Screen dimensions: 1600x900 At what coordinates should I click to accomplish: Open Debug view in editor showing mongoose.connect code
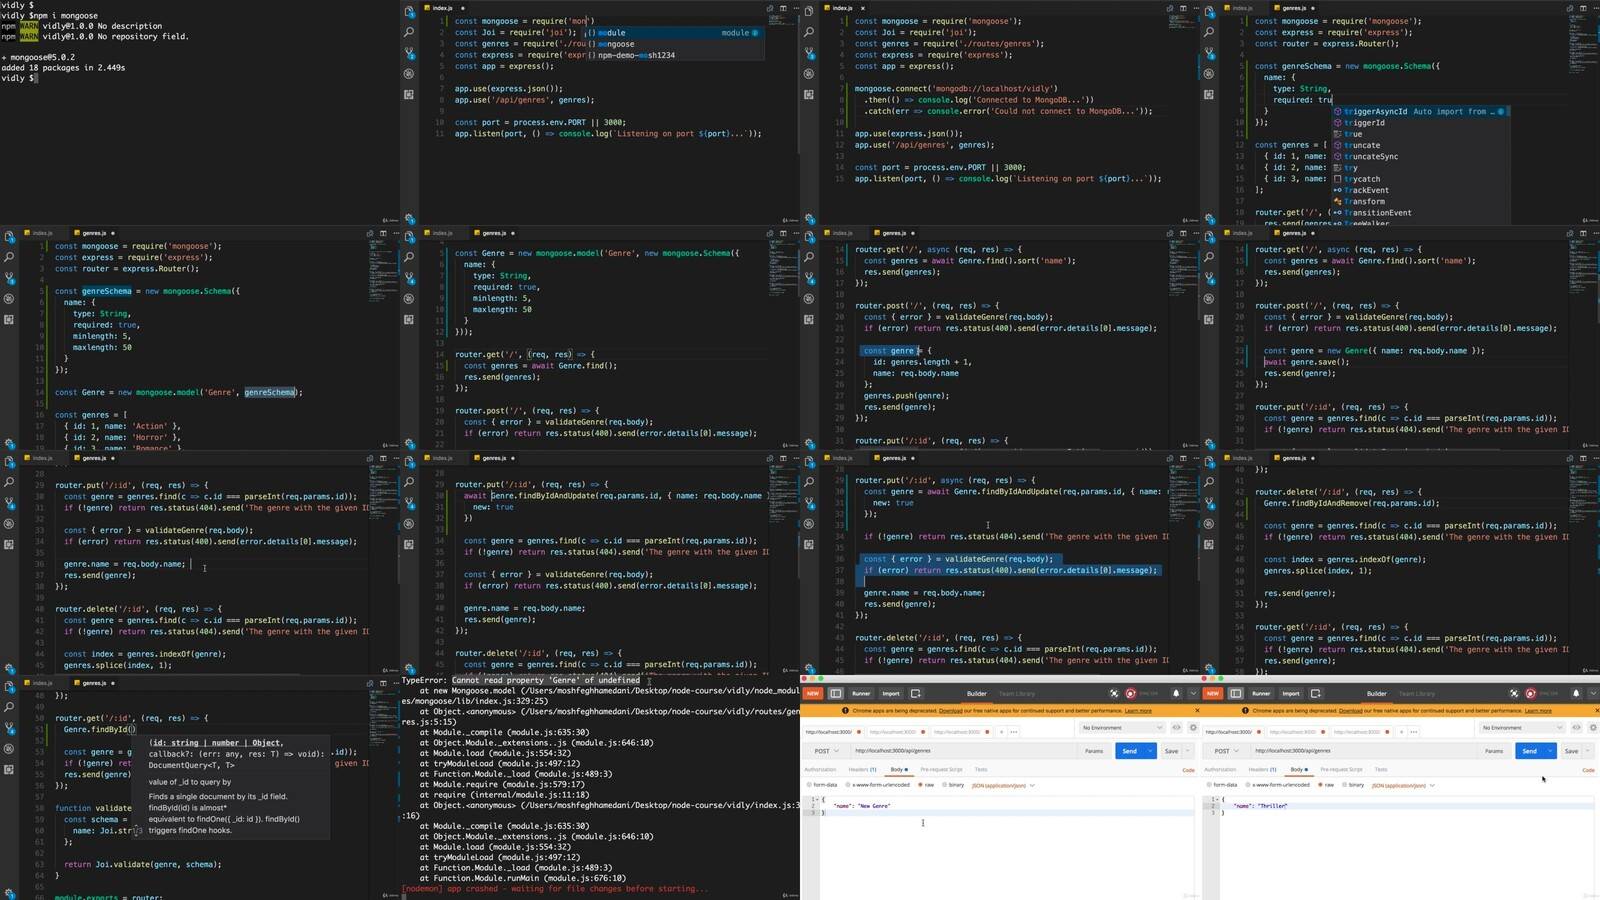809,74
